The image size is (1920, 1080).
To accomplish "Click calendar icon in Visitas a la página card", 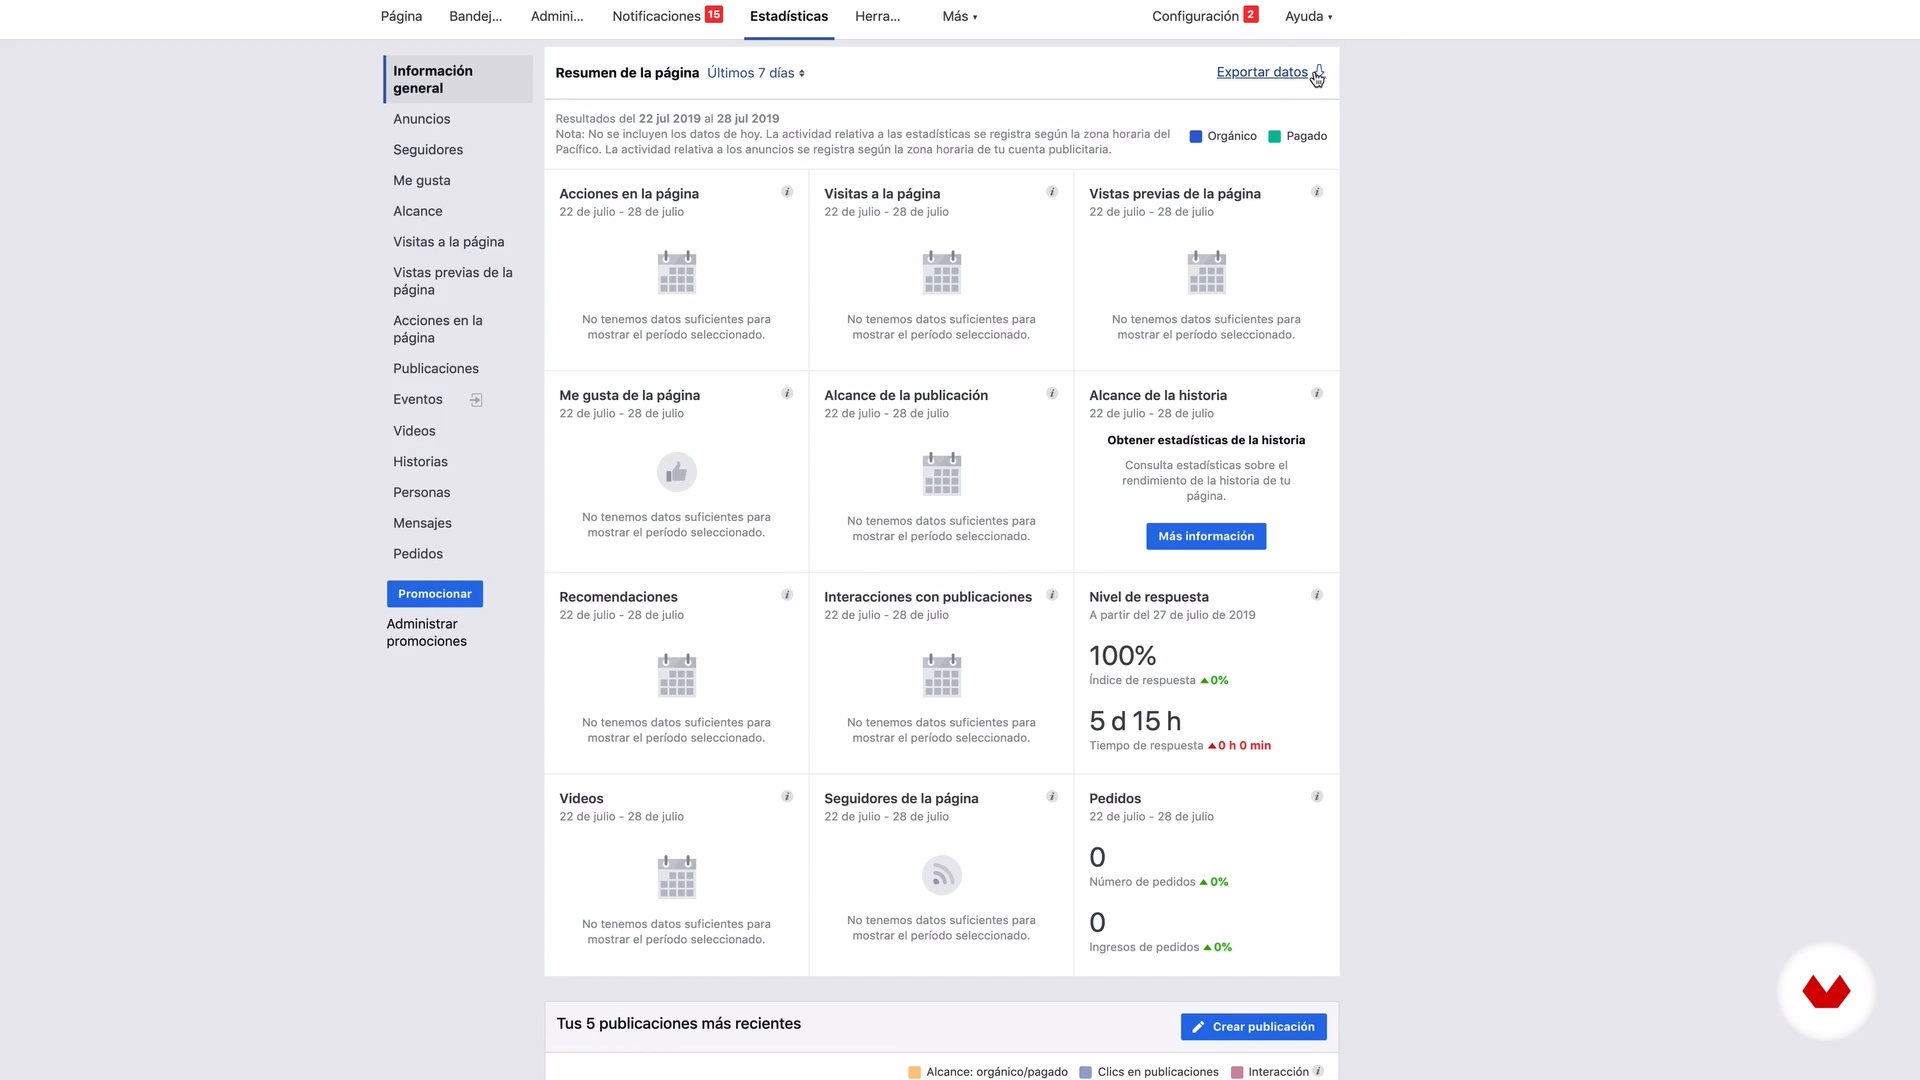I will (942, 272).
